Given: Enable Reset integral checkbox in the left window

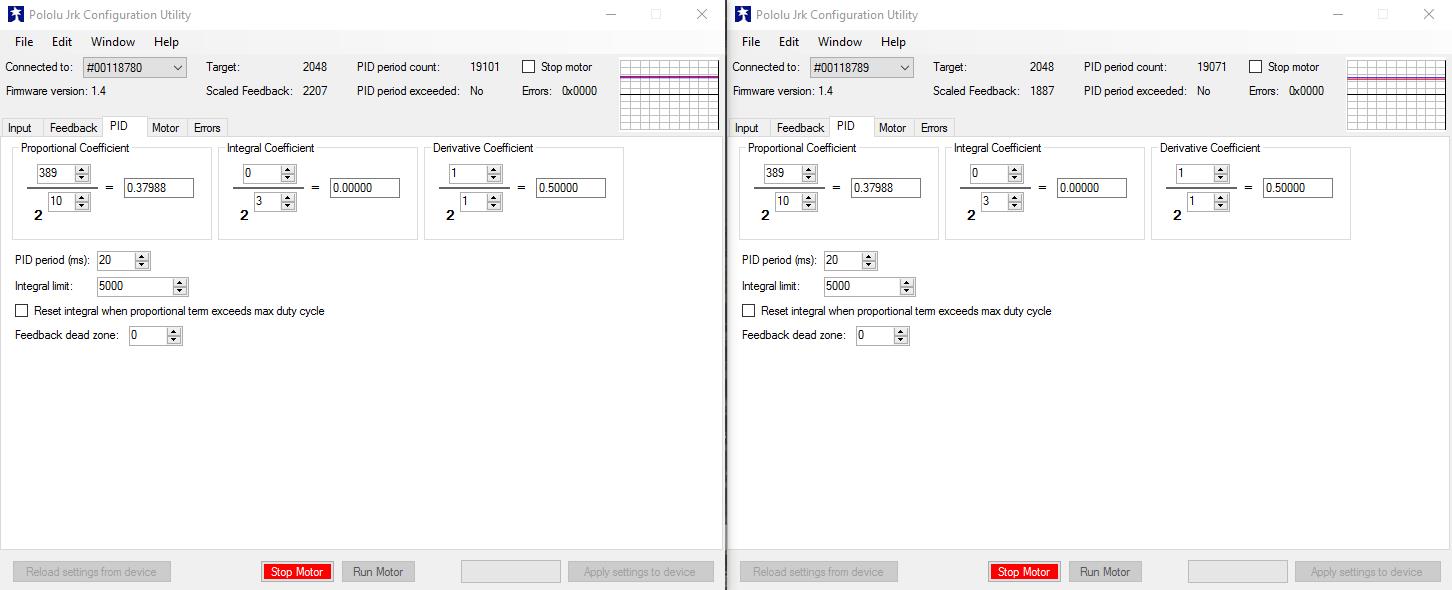Looking at the screenshot, I should 22,311.
